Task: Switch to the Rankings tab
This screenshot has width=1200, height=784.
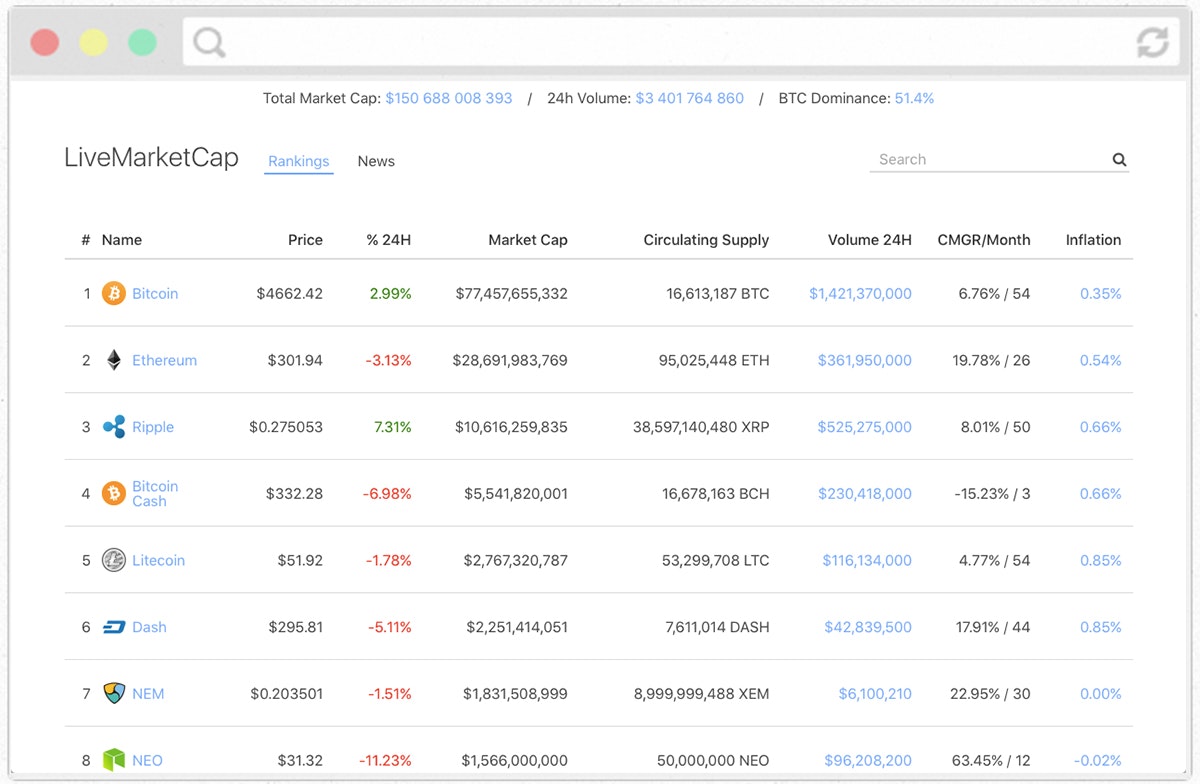Action: click(x=298, y=161)
